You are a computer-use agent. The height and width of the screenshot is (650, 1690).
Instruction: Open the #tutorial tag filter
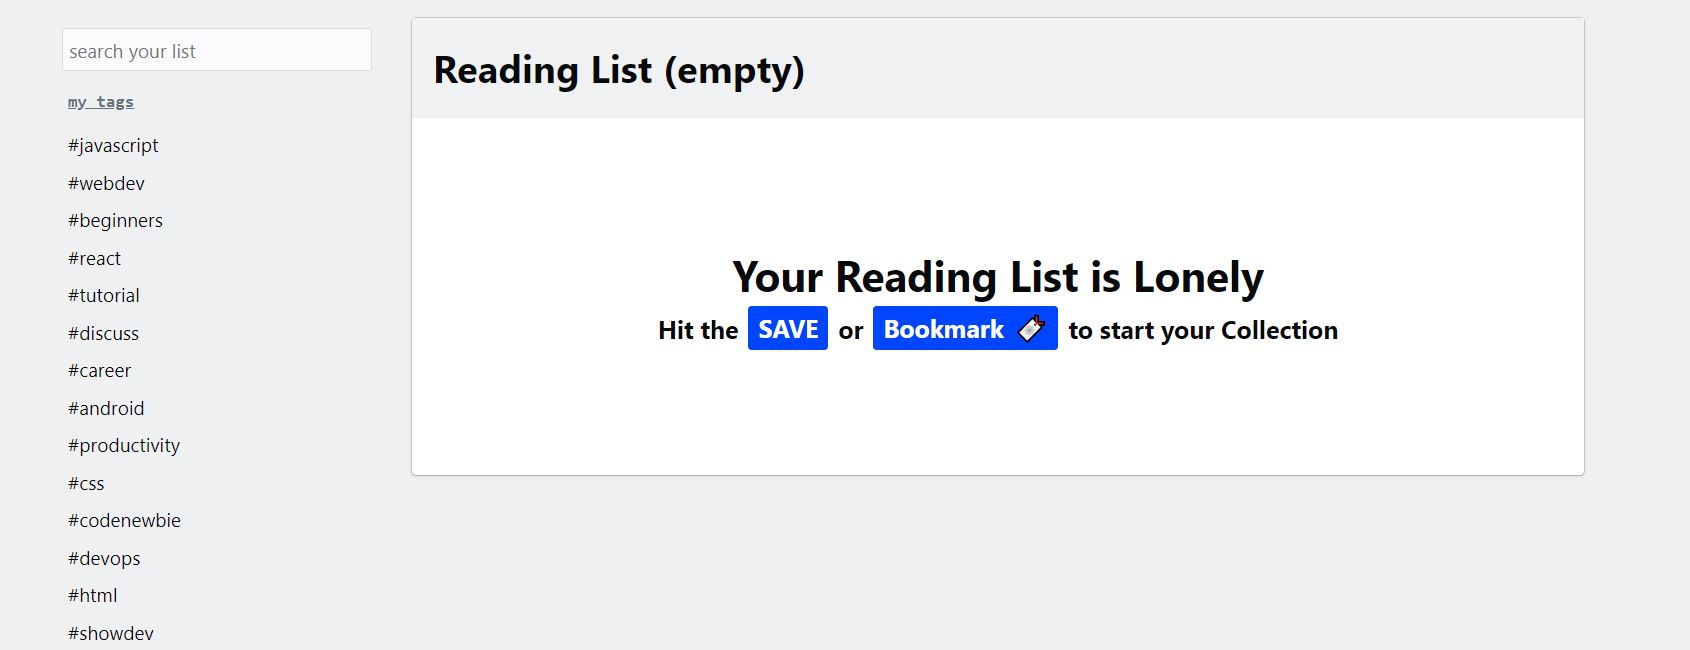(103, 295)
